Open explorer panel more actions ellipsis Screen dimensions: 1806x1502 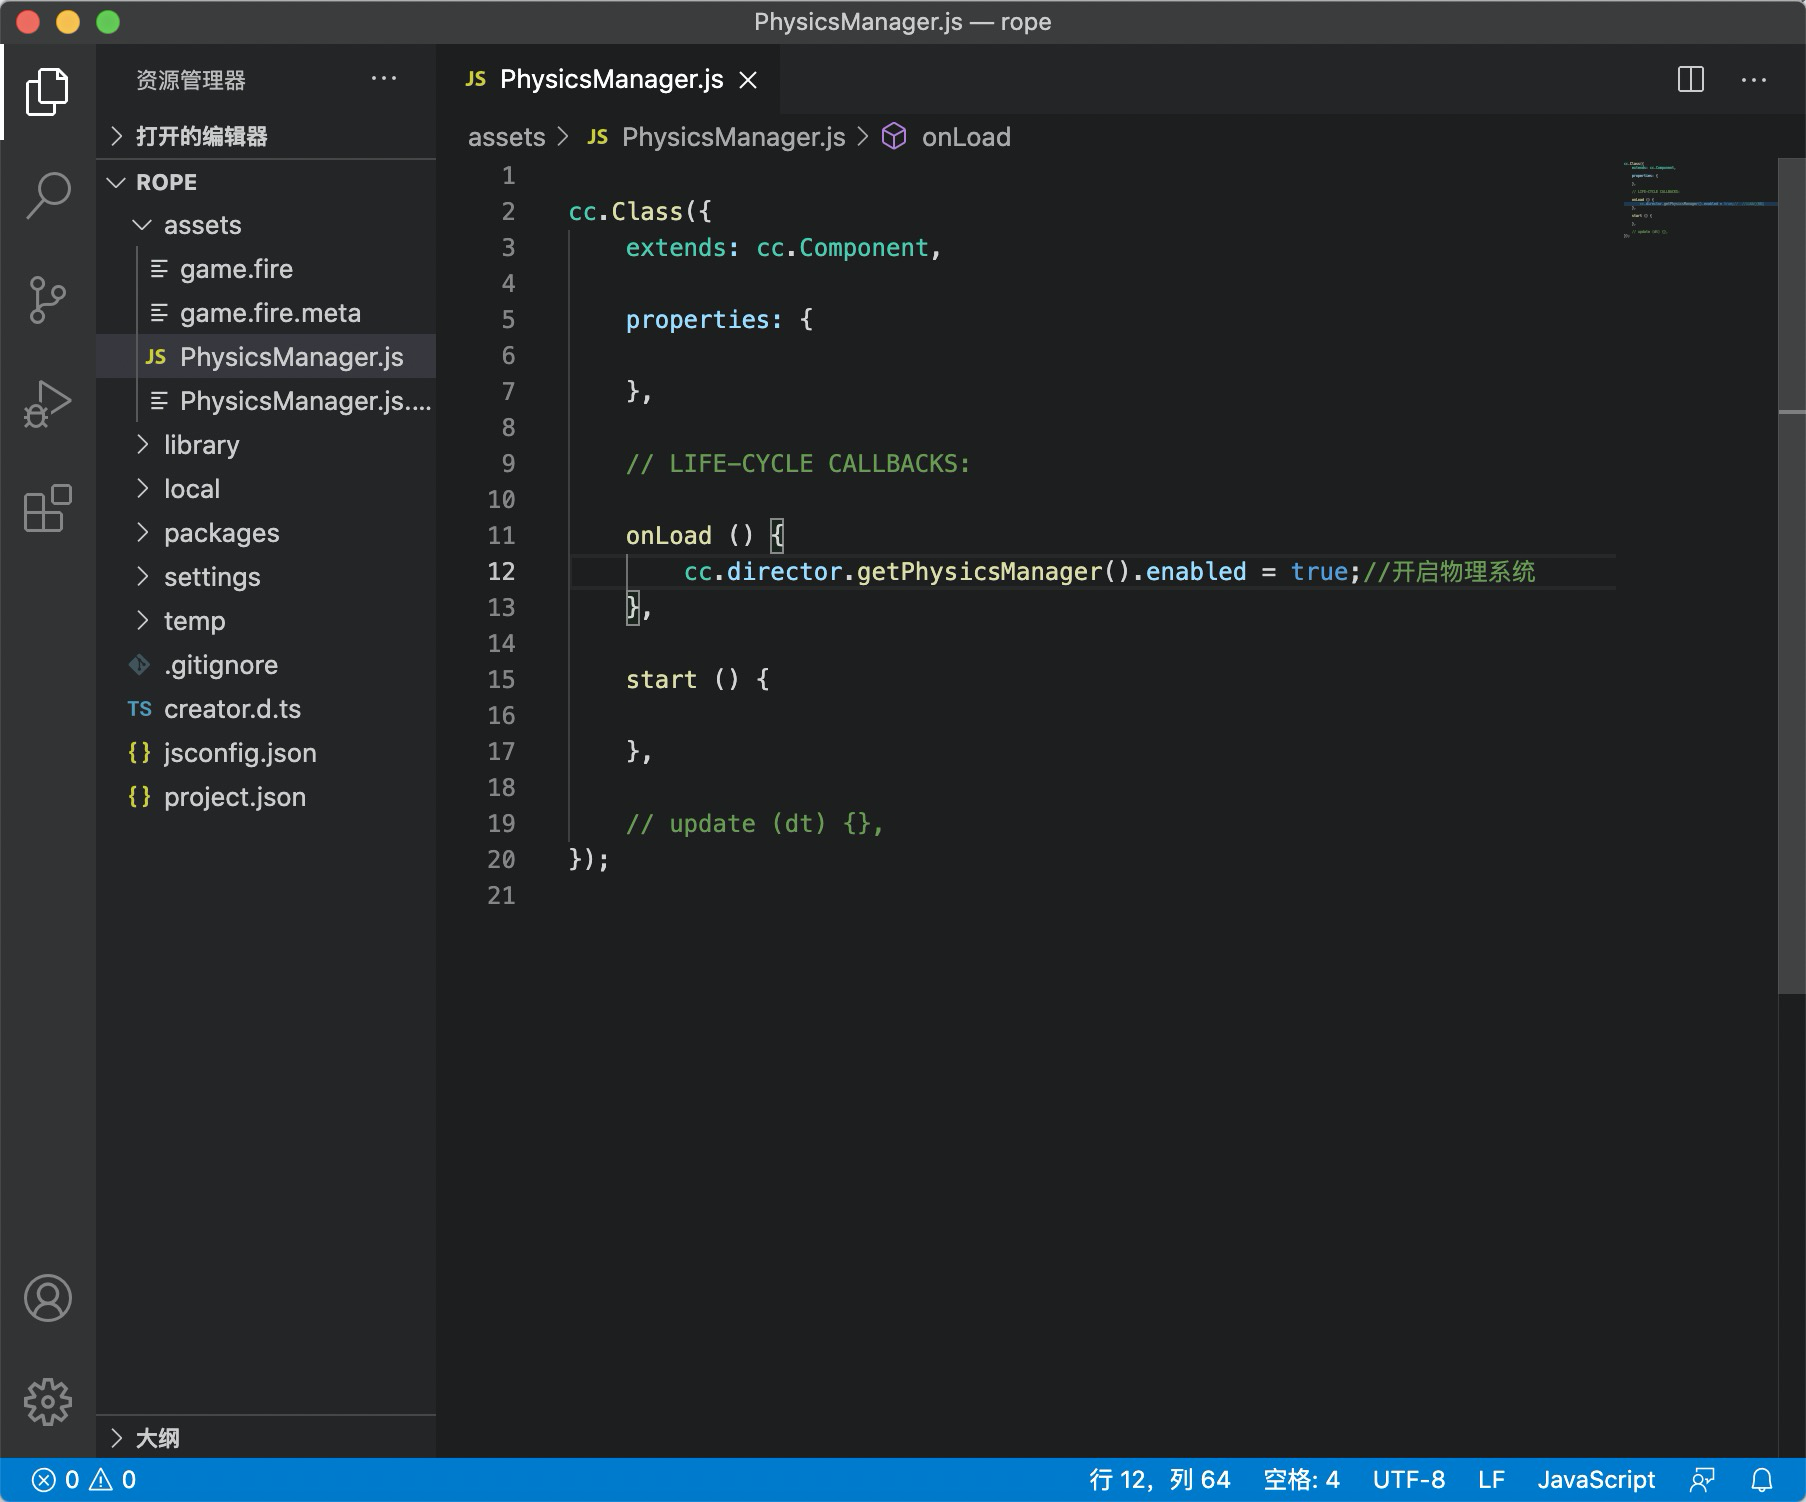[x=384, y=78]
